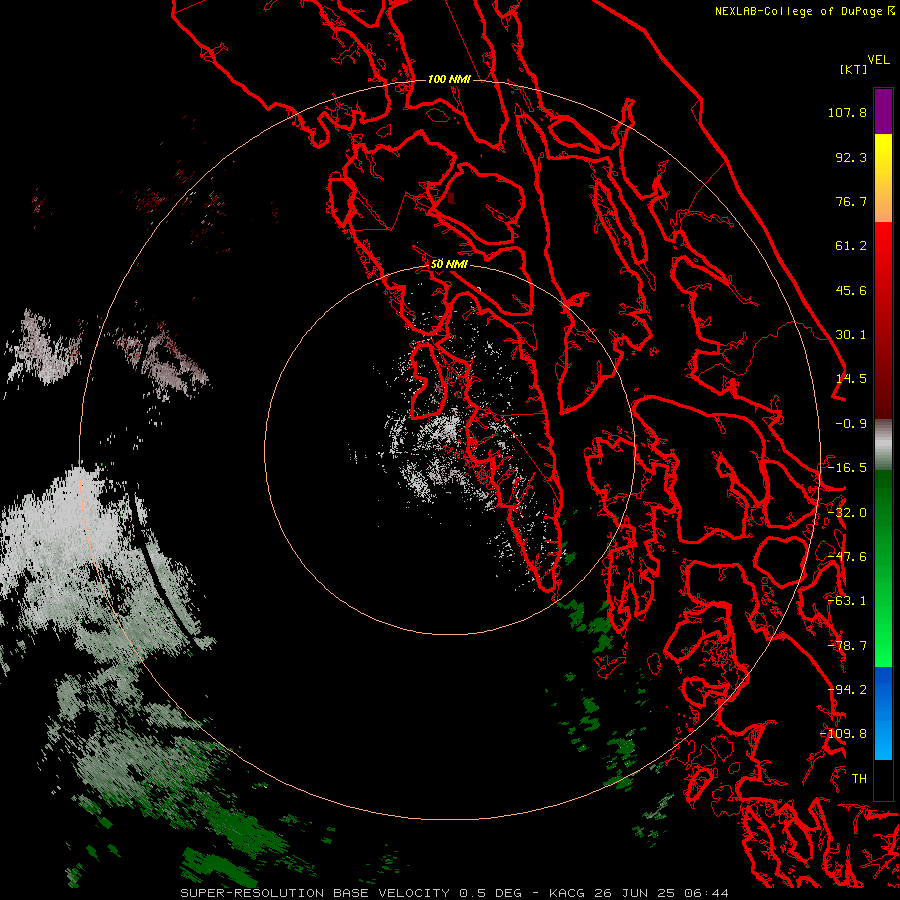Click the TH legend label
Viewport: 900px width, 900px height.
click(859, 779)
